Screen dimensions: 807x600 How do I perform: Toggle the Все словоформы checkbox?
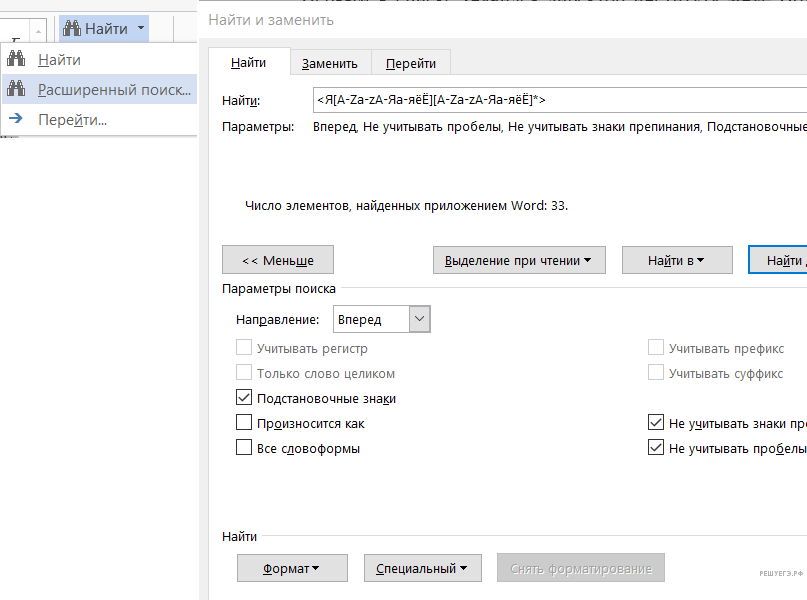coord(244,448)
